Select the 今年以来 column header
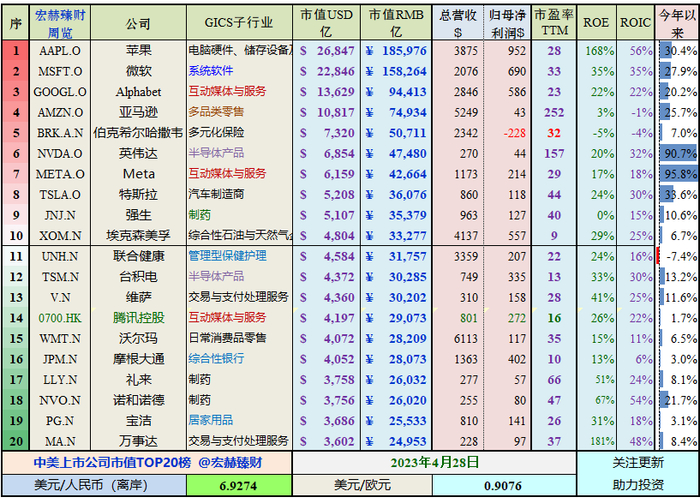Screen dimensions: 700x498 click(677, 23)
